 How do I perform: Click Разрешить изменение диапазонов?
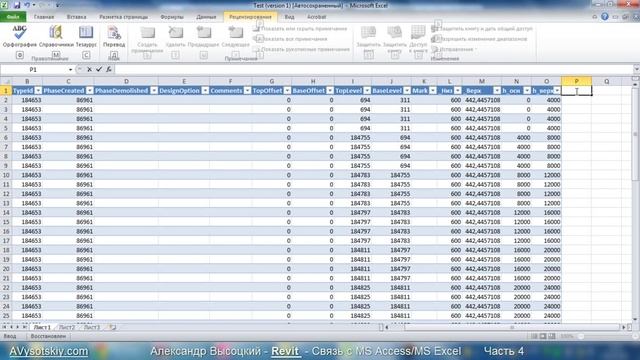(x=480, y=39)
